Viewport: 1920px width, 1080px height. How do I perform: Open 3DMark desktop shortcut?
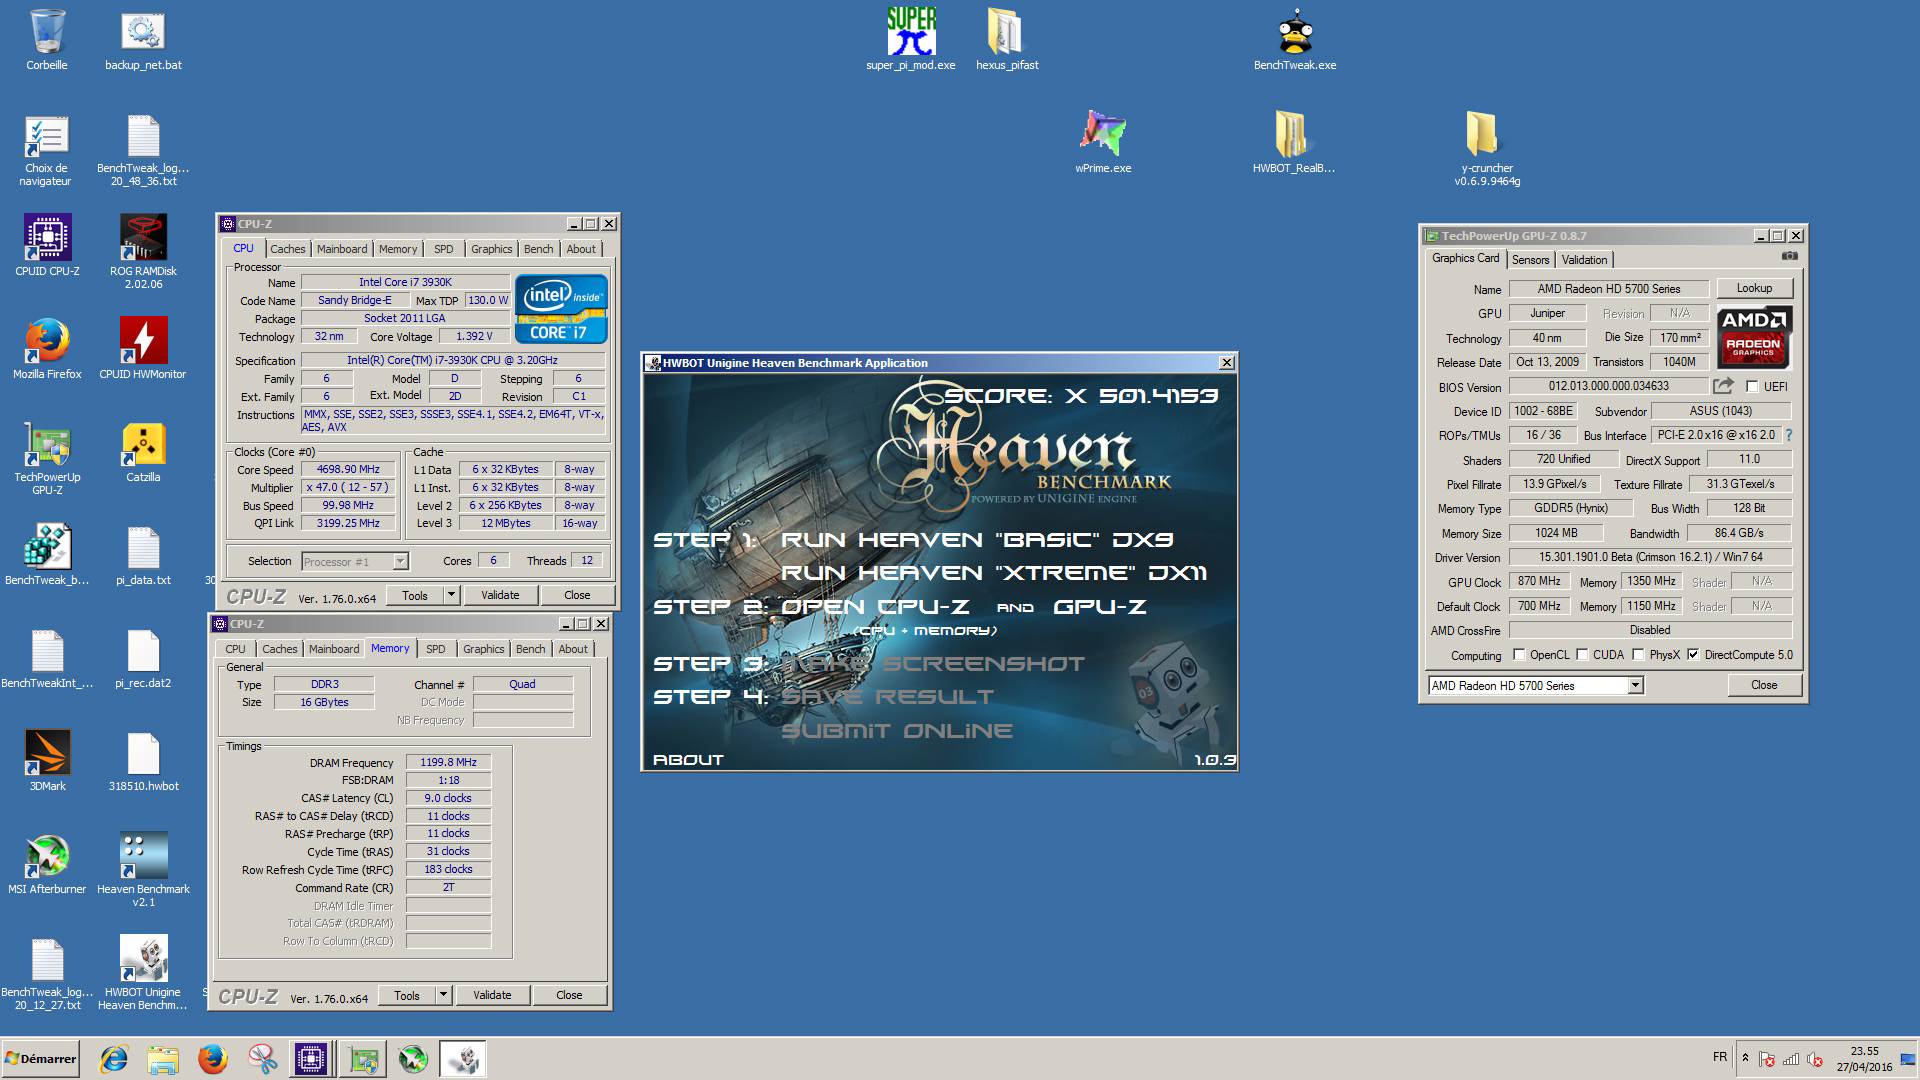pos(47,760)
